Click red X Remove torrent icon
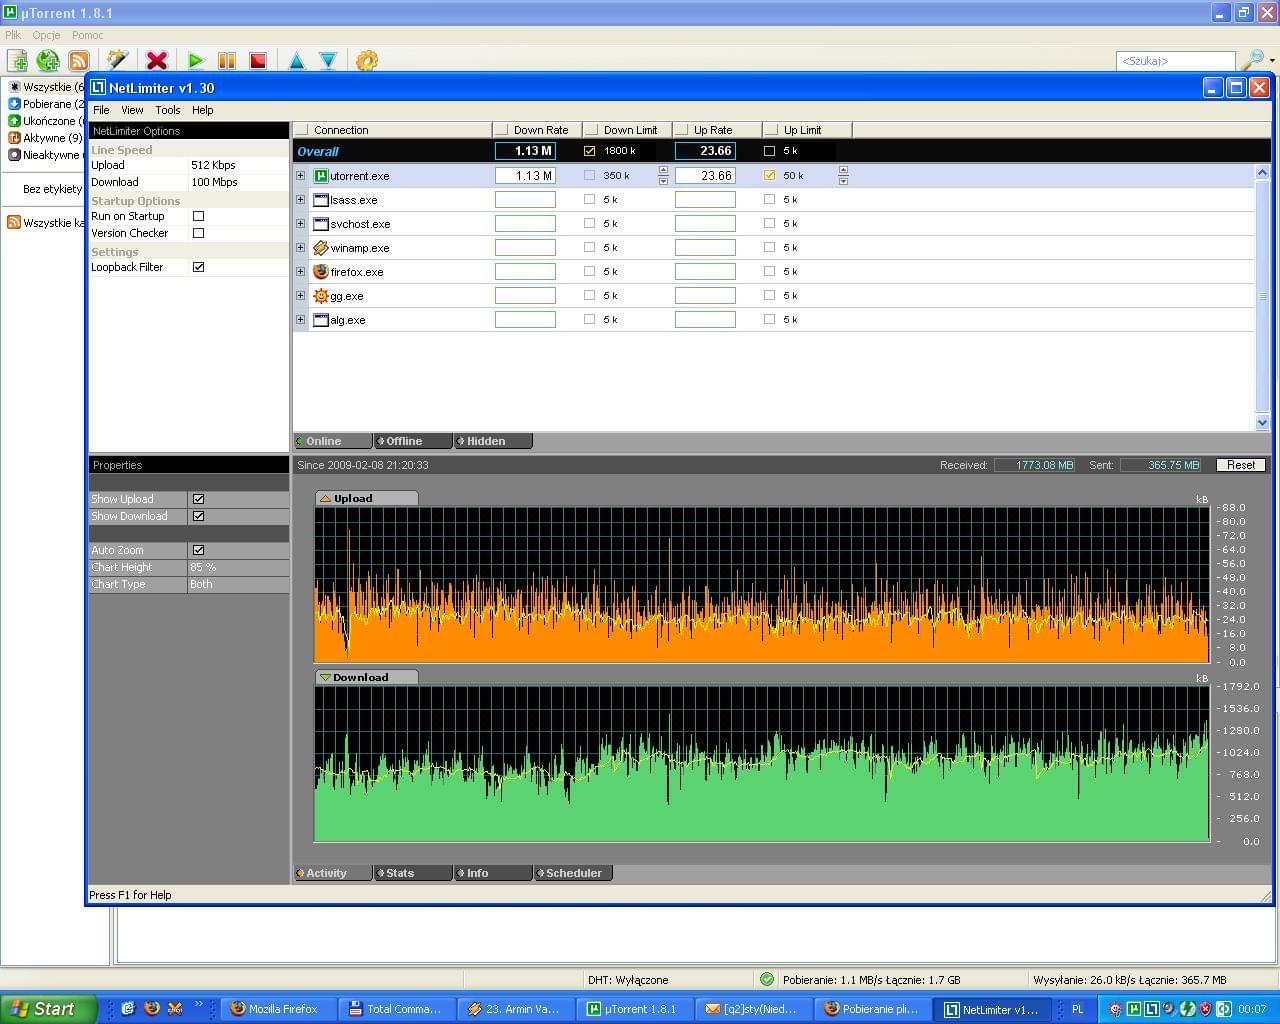Viewport: 1280px width, 1024px height. (x=156, y=61)
